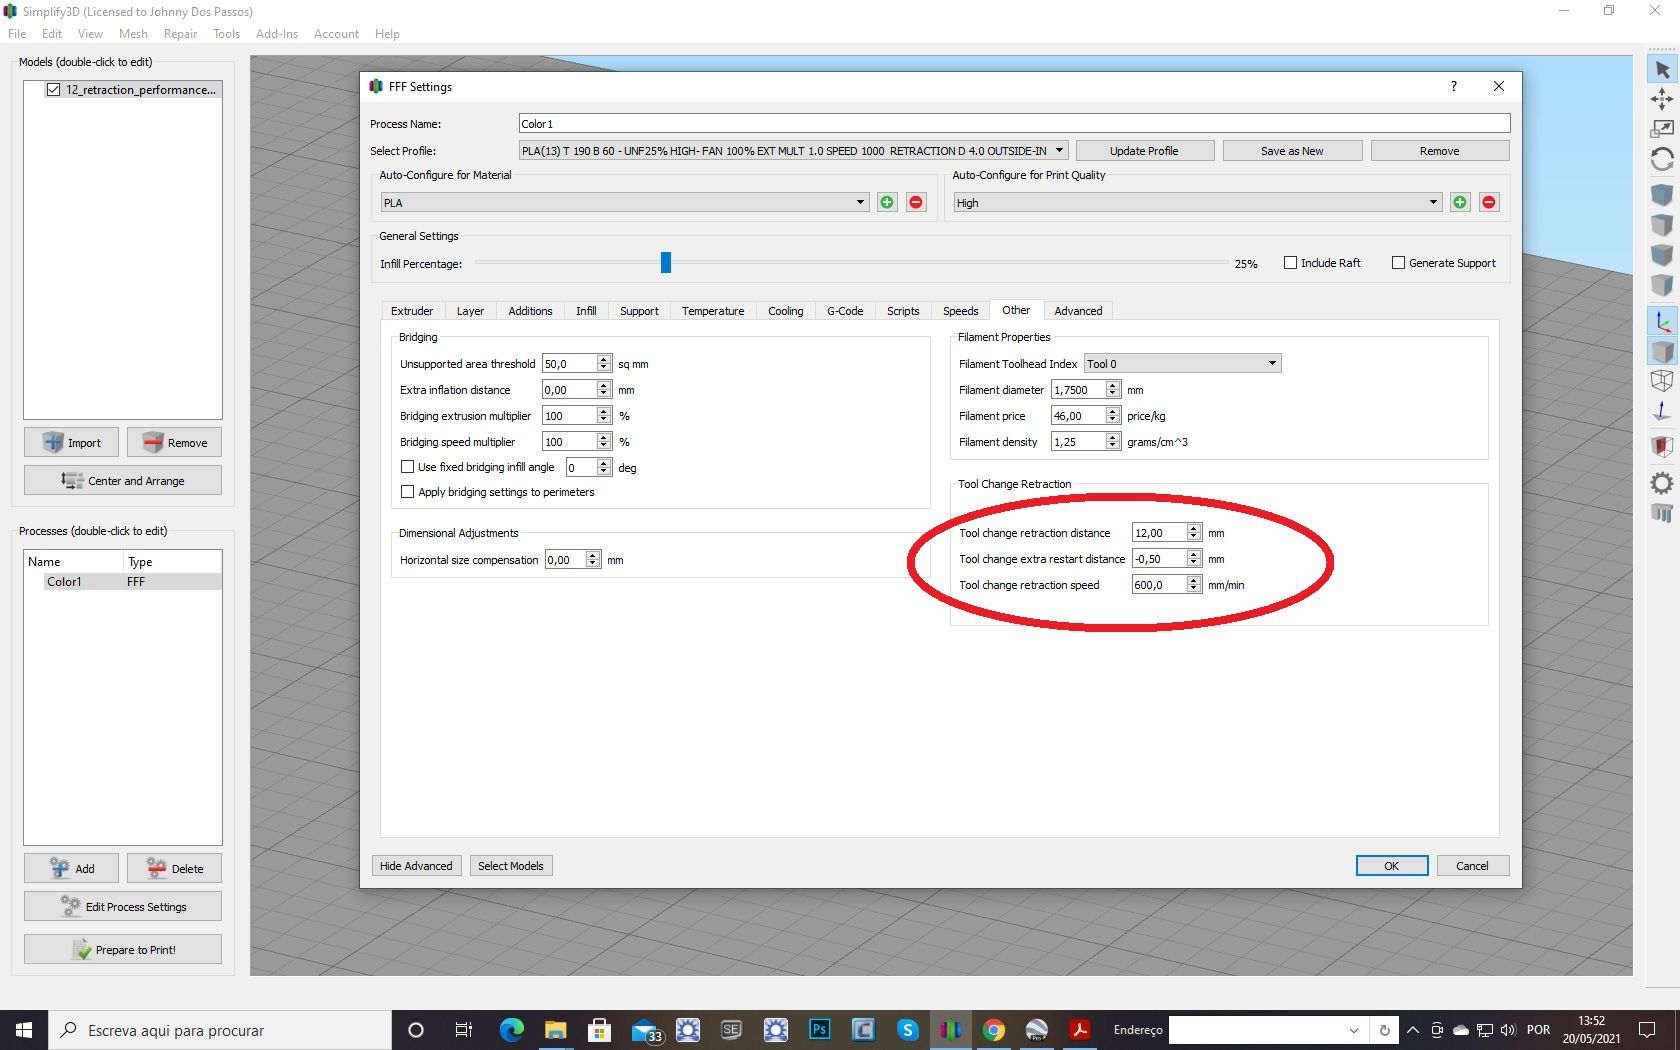Click OK in FFF Settings
This screenshot has width=1680, height=1050.
pyautogui.click(x=1392, y=866)
